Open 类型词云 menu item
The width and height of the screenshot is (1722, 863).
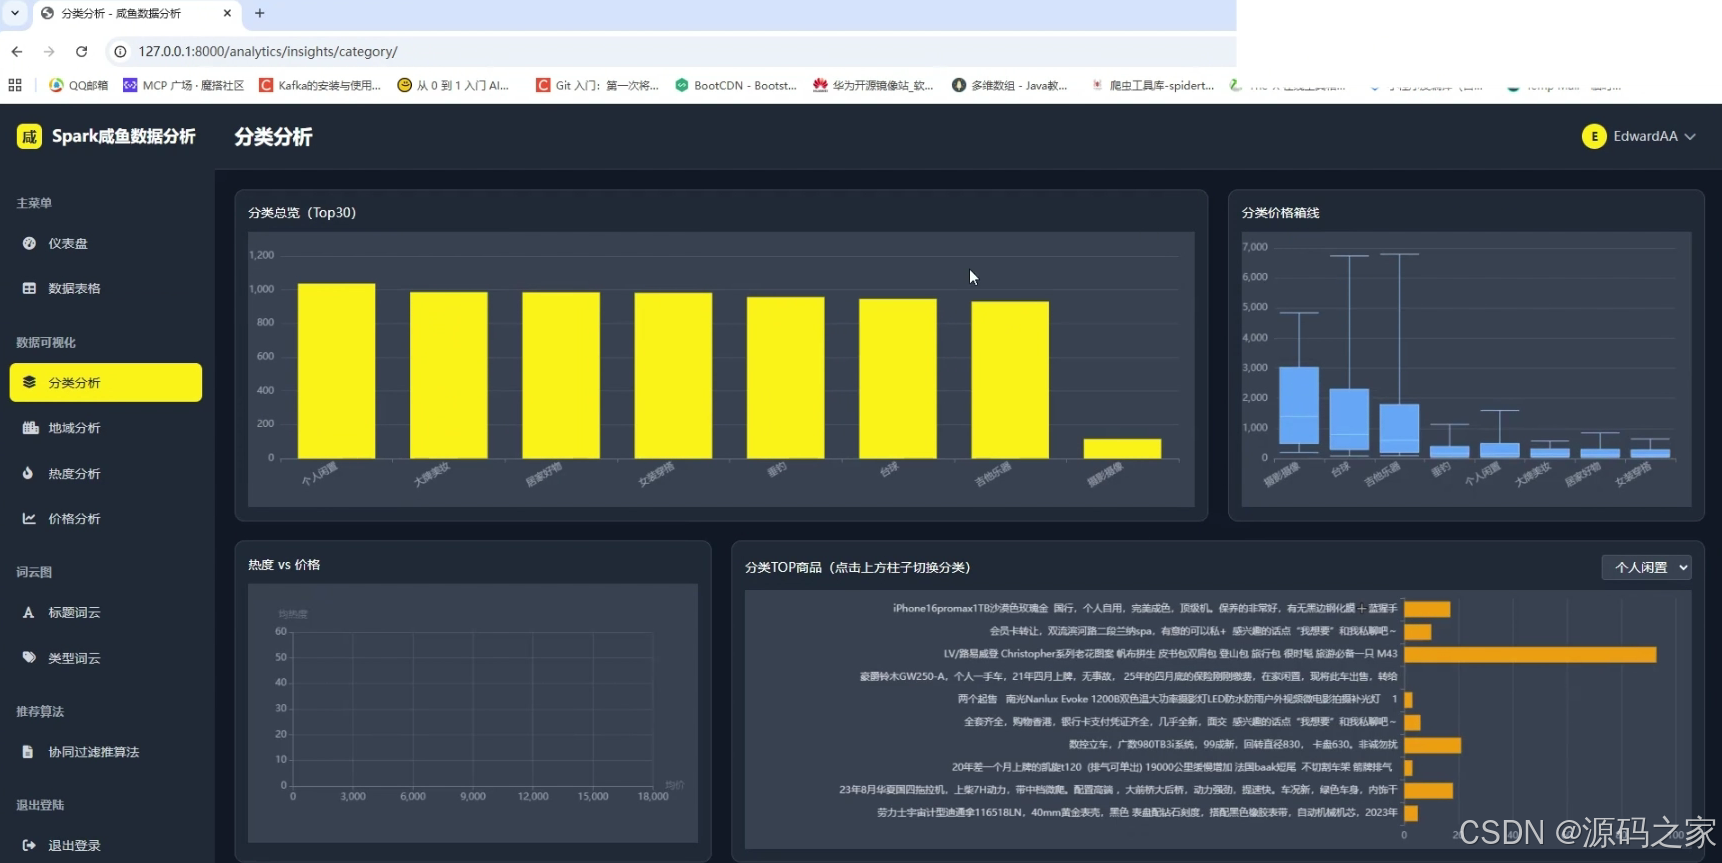point(106,657)
